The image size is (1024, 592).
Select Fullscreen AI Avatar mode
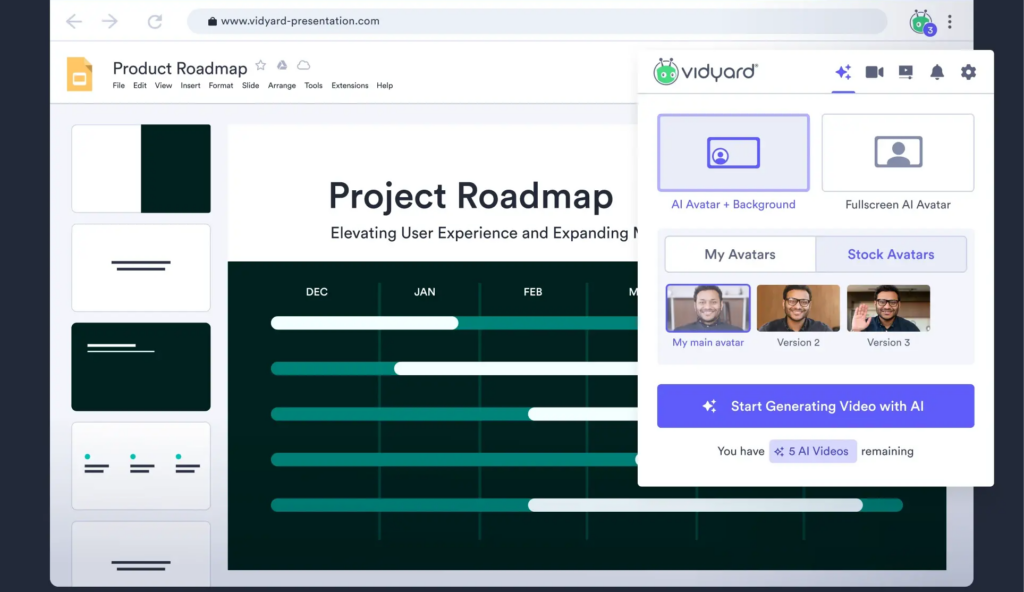(x=898, y=153)
